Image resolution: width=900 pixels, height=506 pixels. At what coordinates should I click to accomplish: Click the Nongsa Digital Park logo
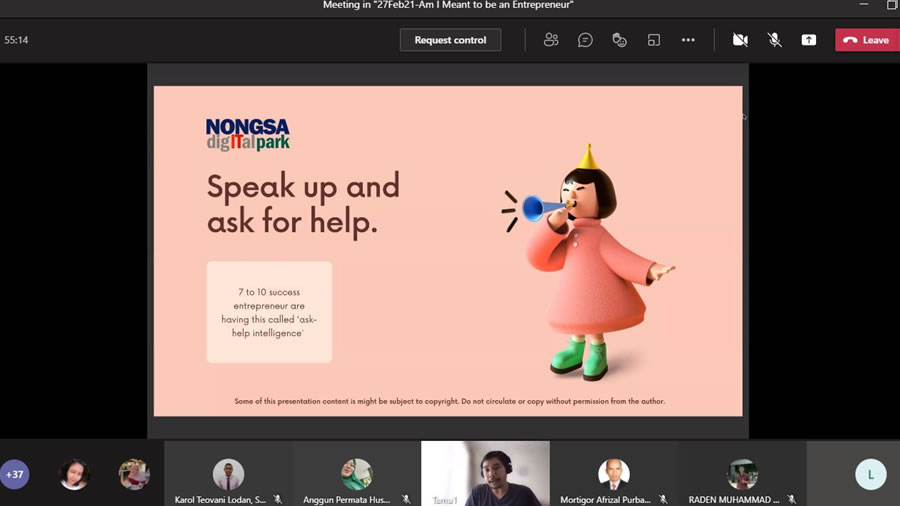click(x=247, y=135)
